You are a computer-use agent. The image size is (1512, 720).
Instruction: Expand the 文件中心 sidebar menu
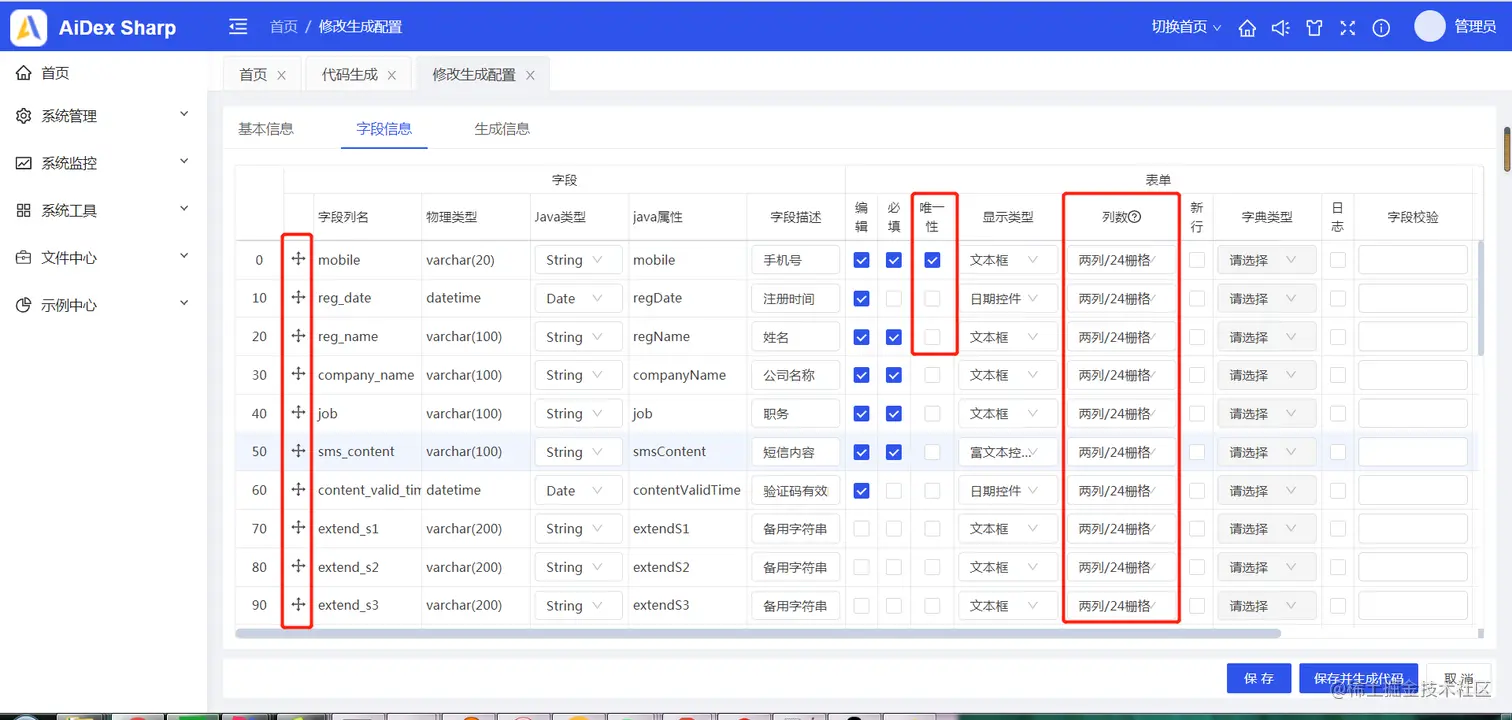103,257
